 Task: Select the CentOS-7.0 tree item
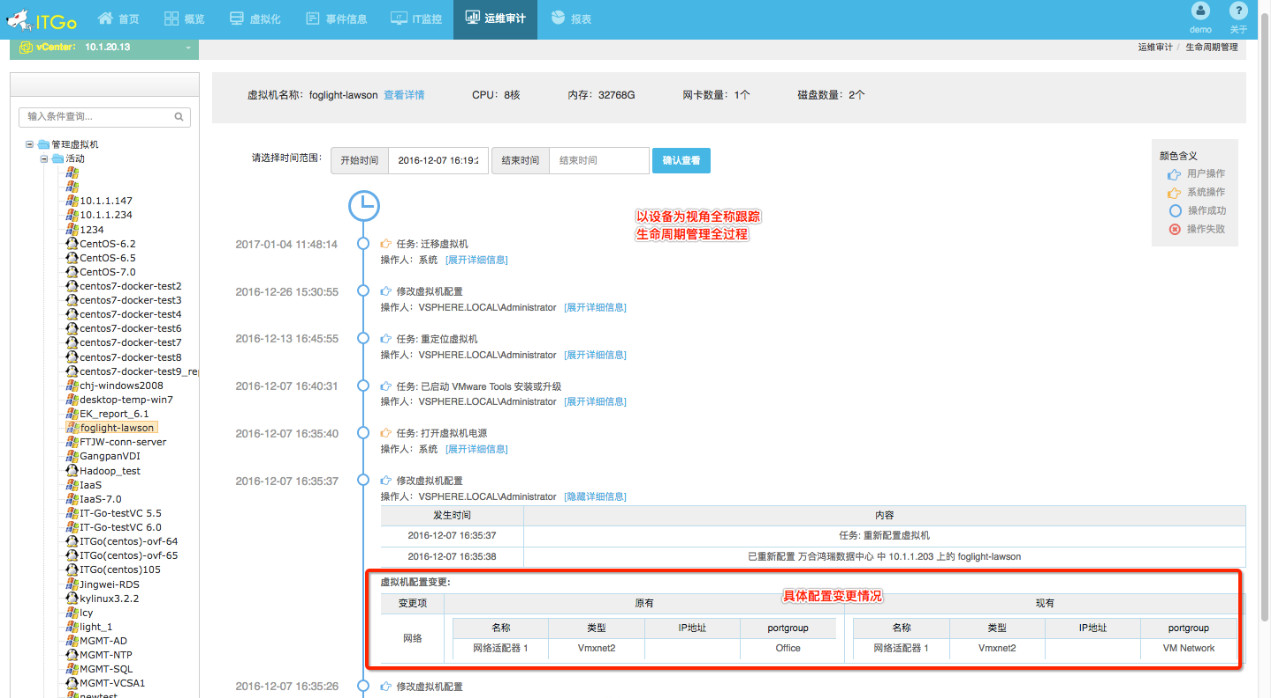[x=108, y=272]
